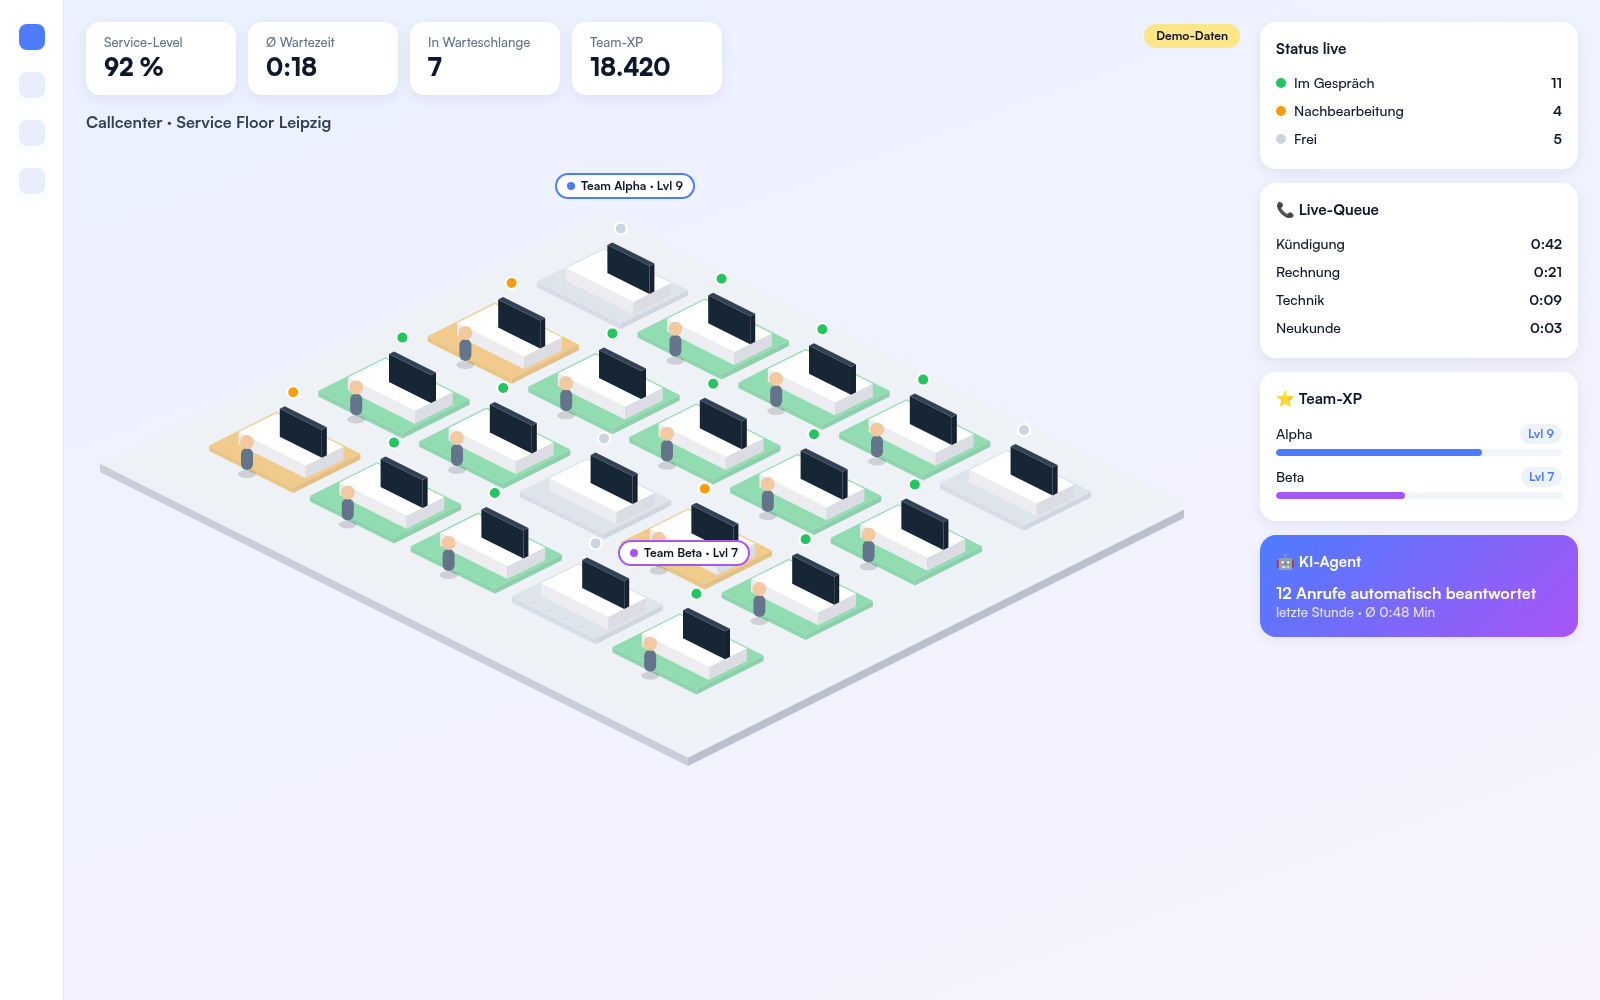
Task: Select the Technik queue entry
Action: pyautogui.click(x=1419, y=300)
